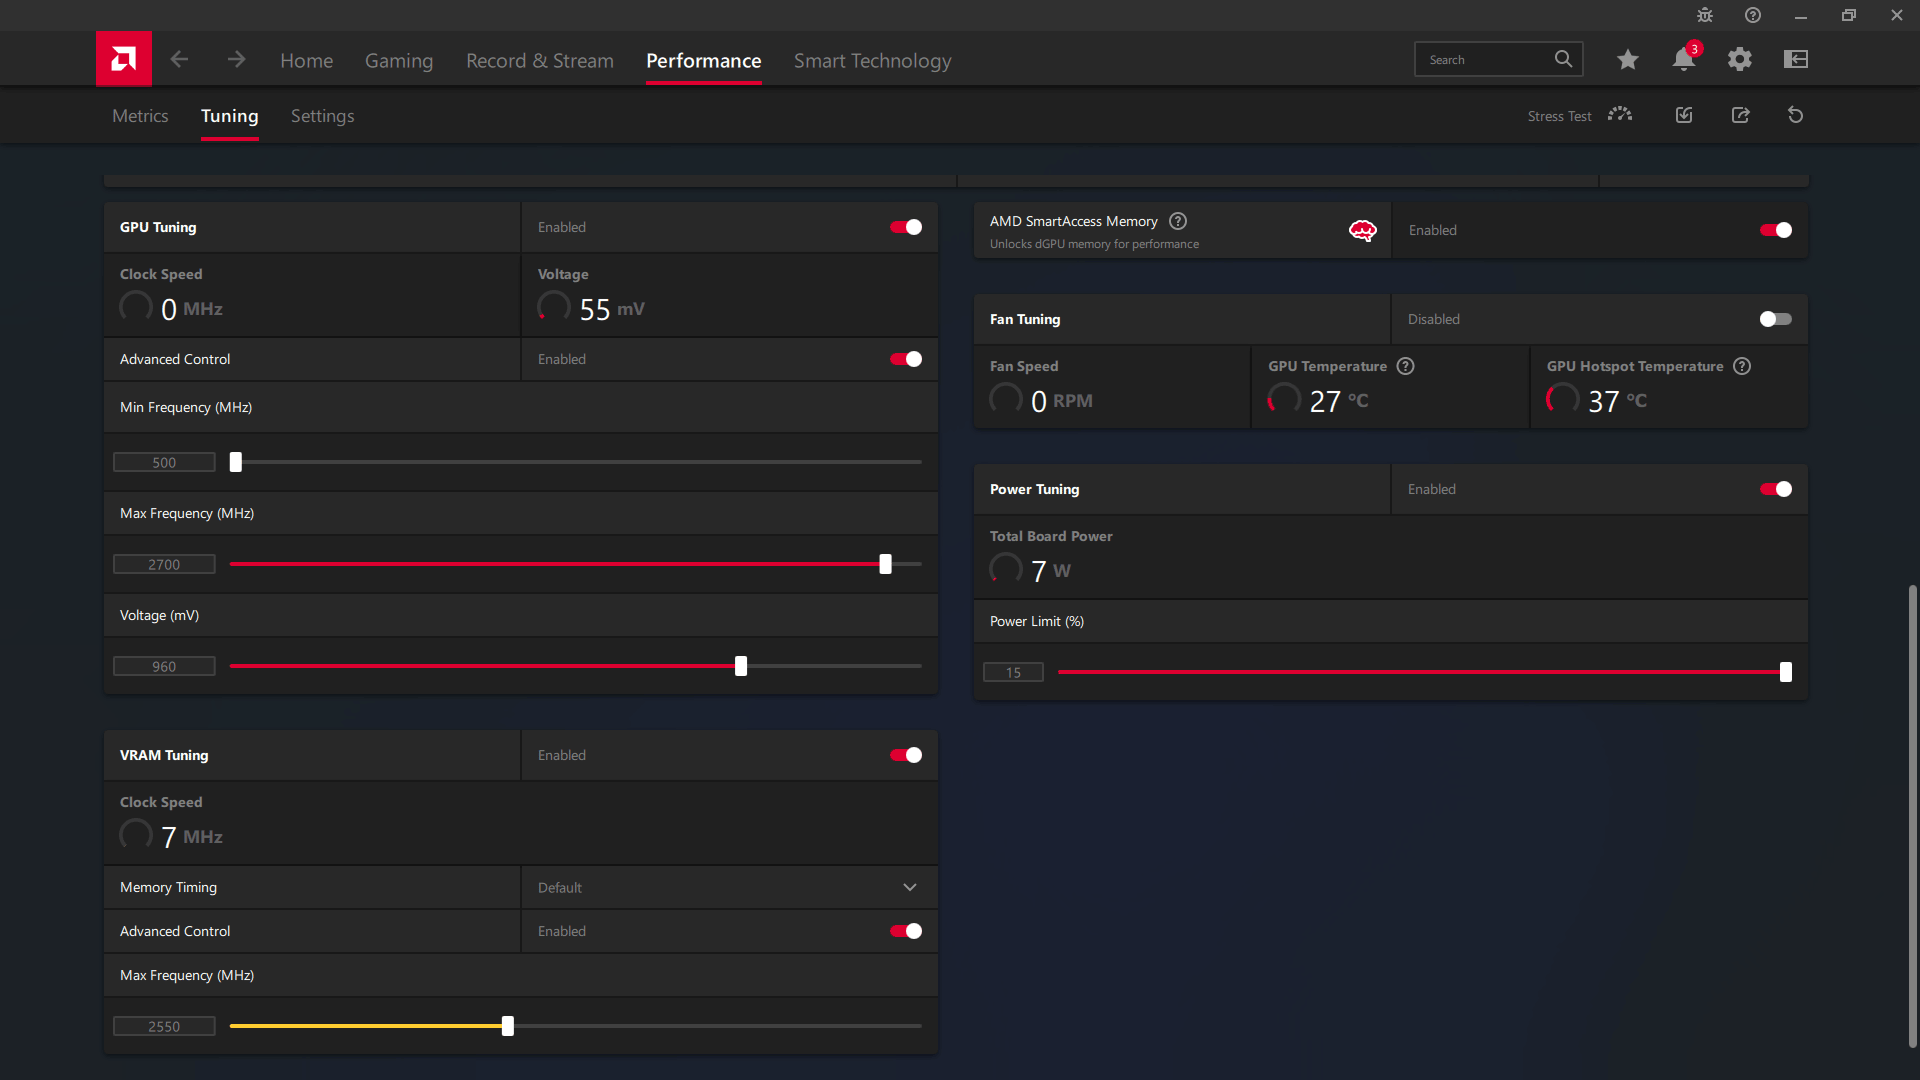Click VRAM Max Frequency slider handle
1920x1080 pixels.
tap(508, 1026)
